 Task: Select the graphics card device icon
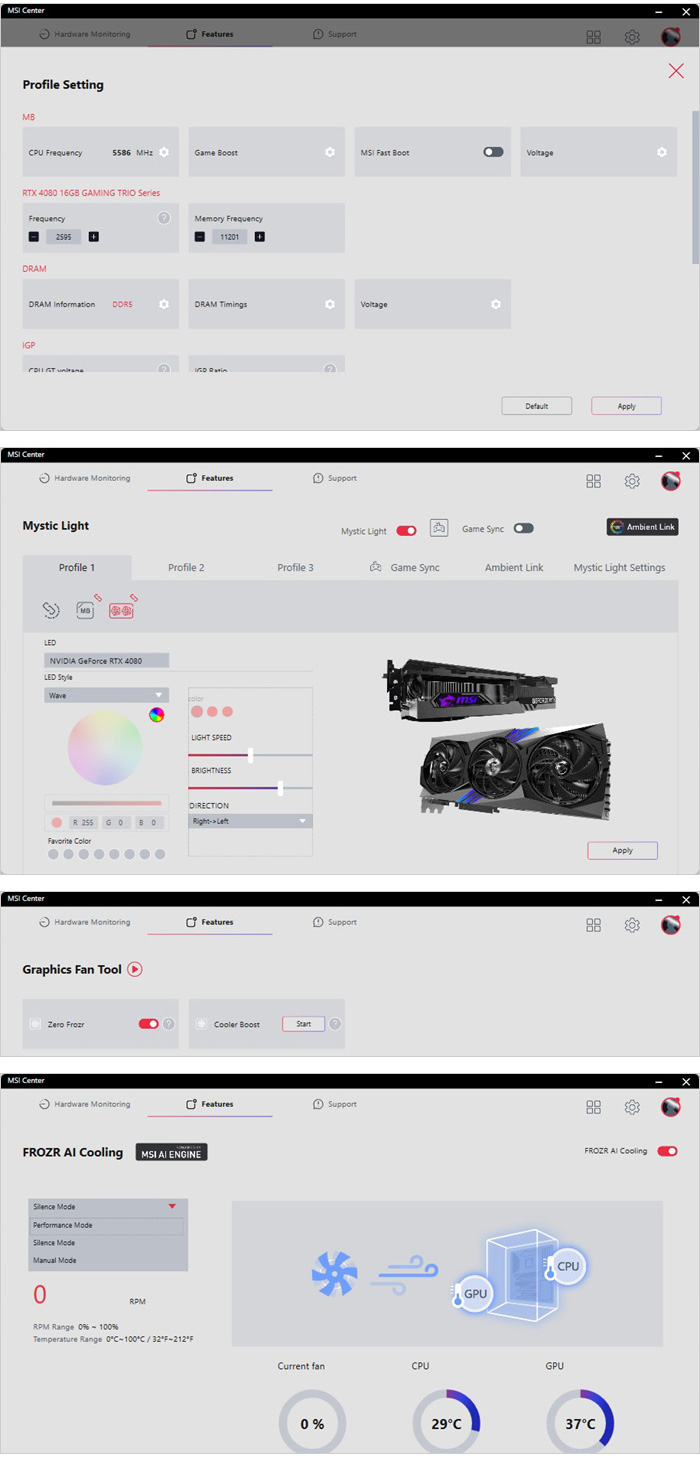[121, 610]
